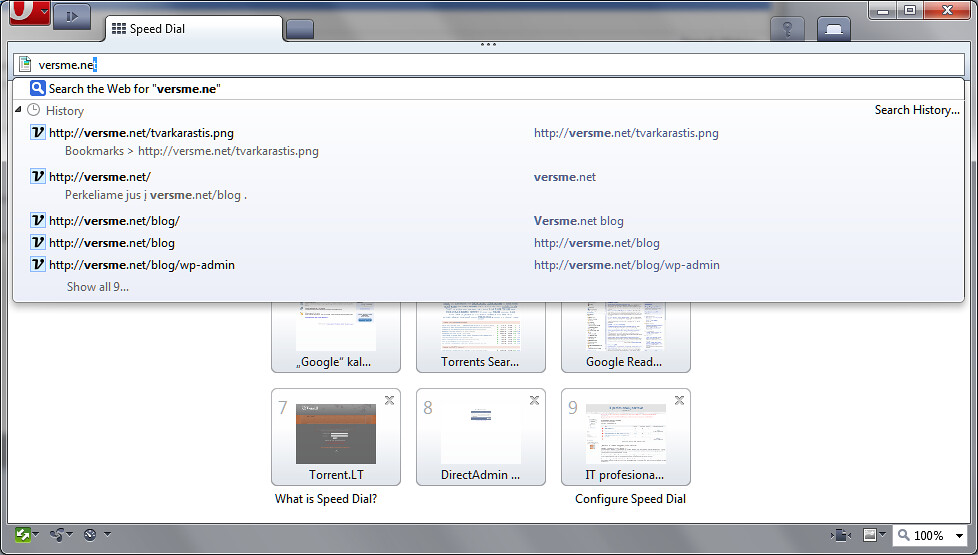Remove the Torrent.LT speed dial entry

pos(389,400)
